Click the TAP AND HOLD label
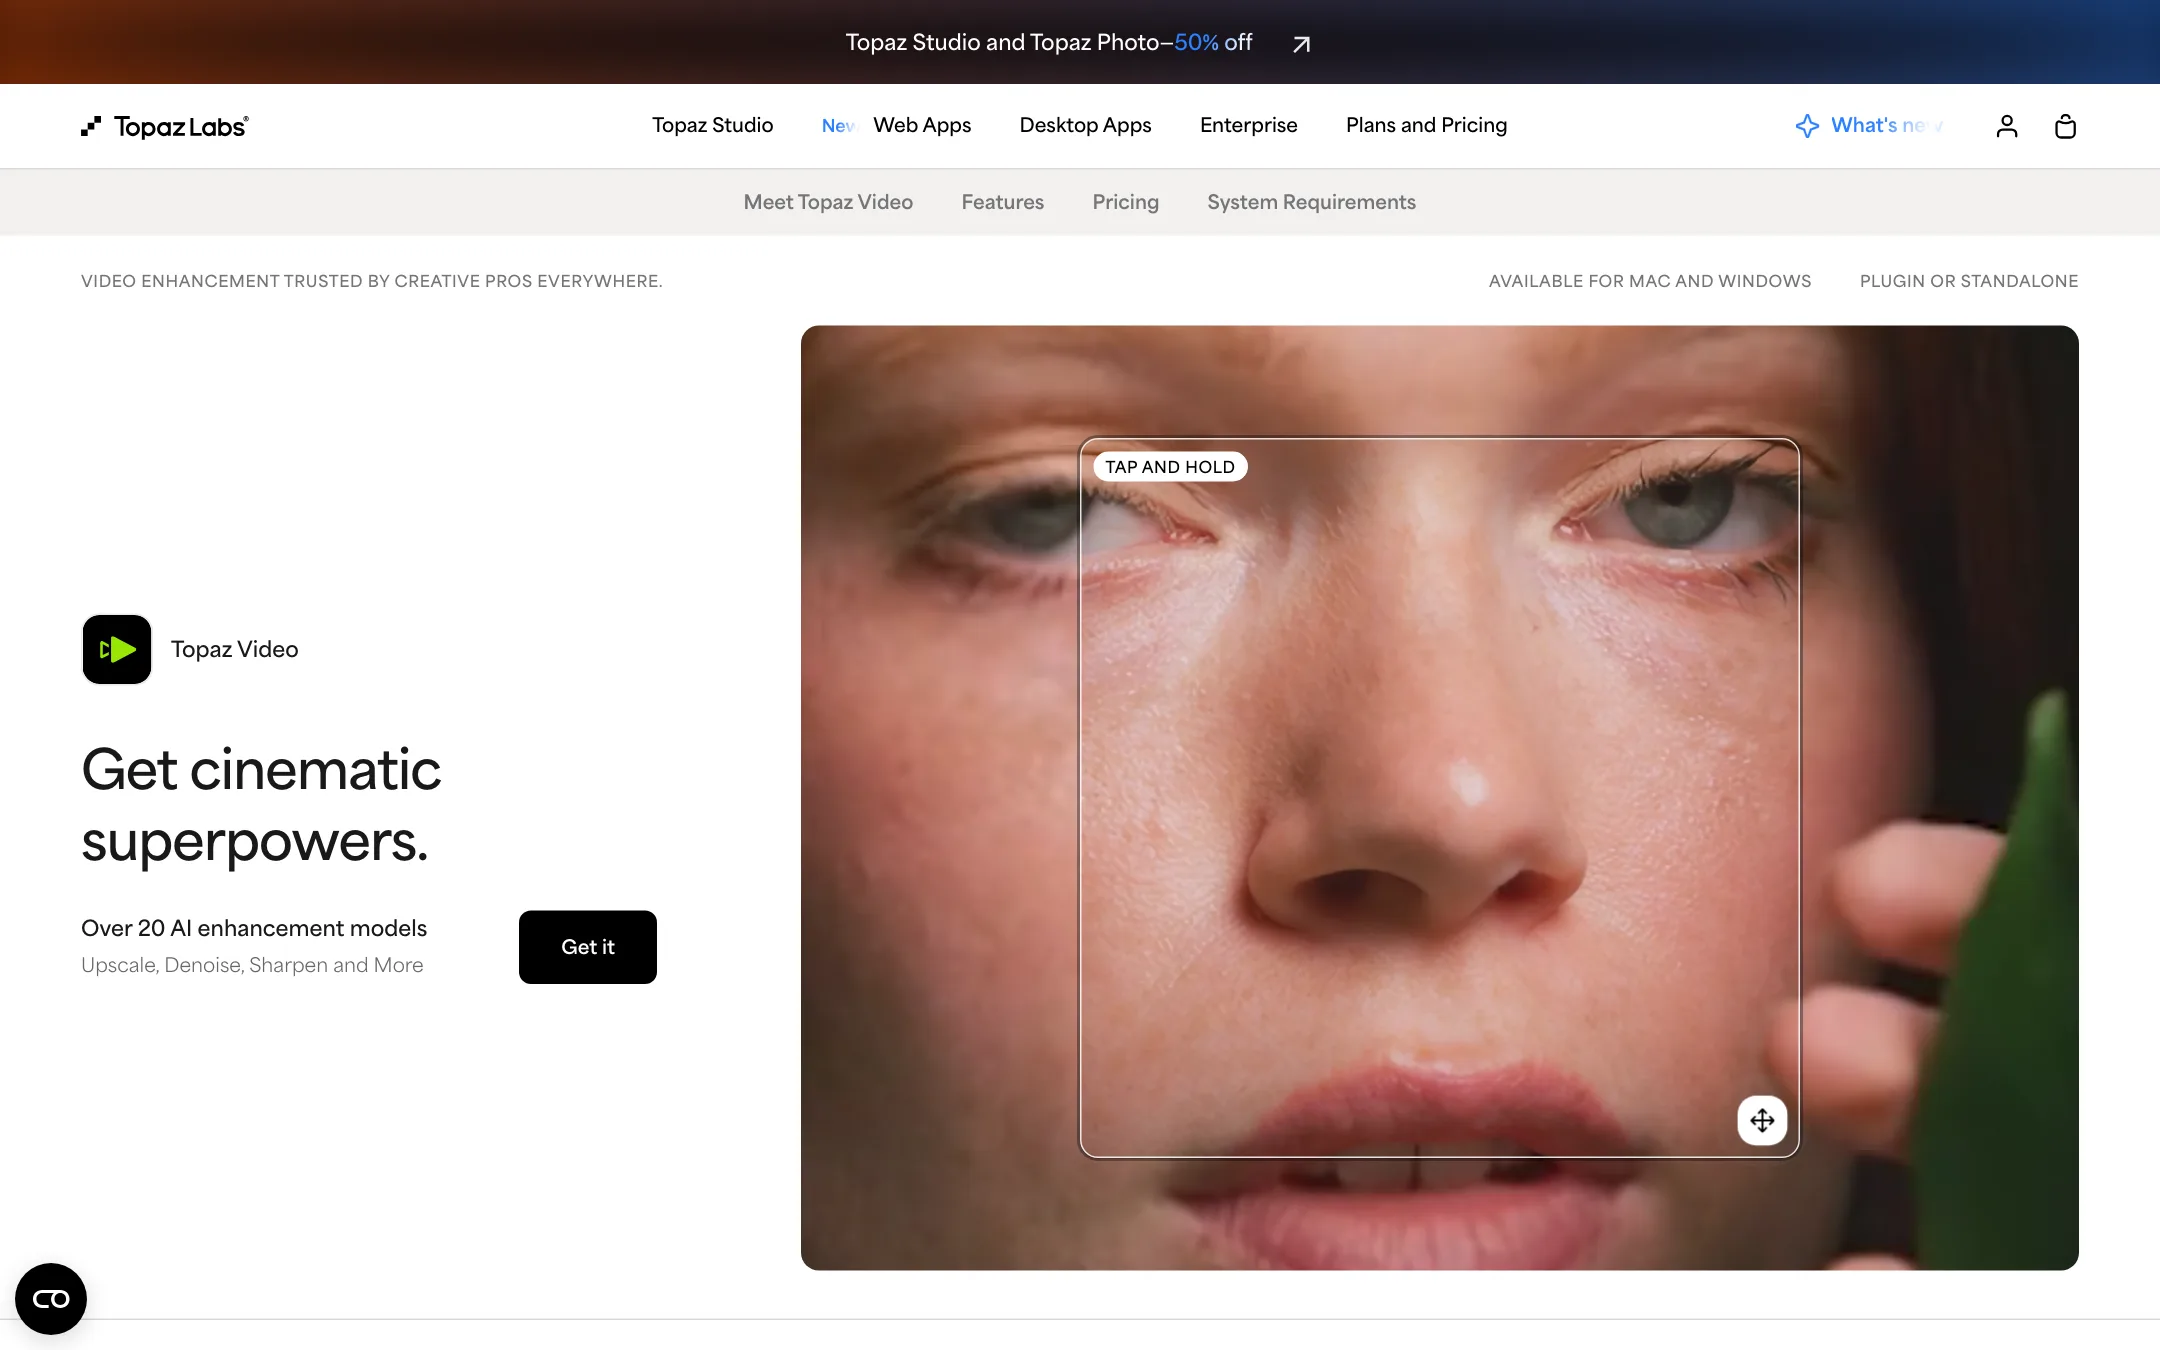 click(x=1170, y=467)
